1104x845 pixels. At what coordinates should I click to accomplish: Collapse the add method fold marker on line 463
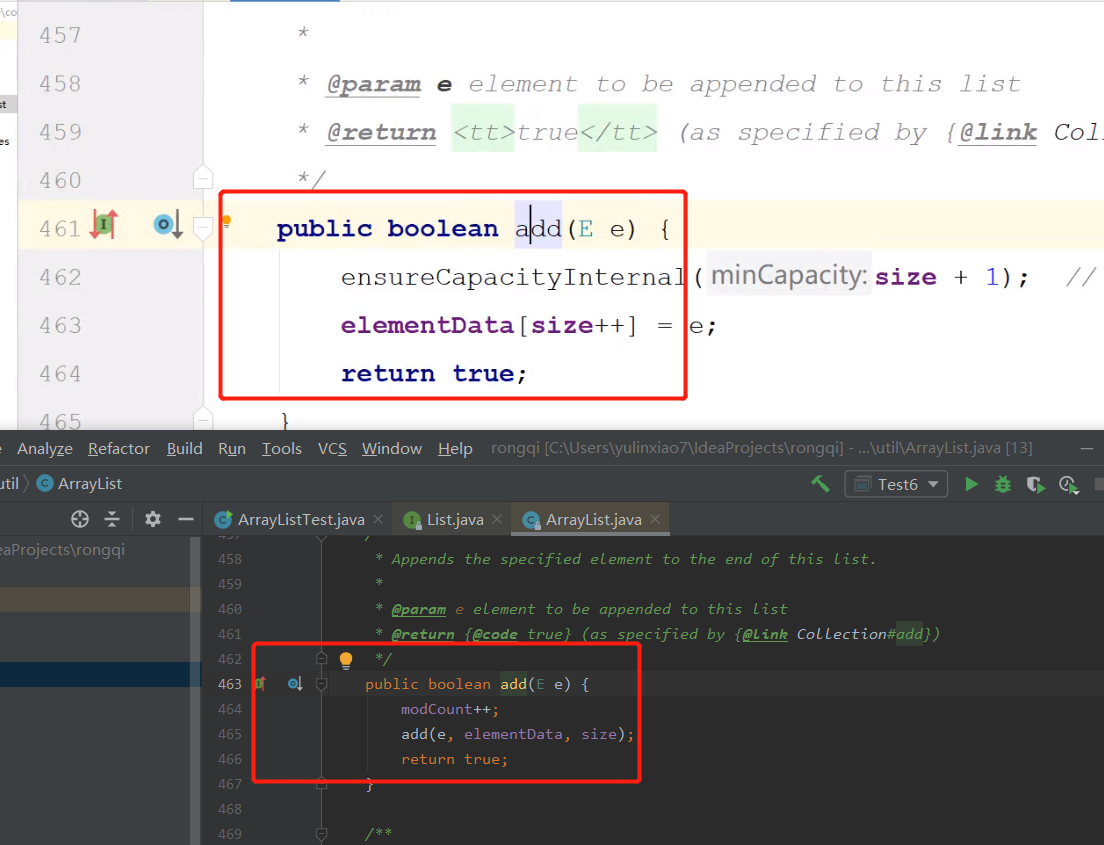tap(322, 684)
